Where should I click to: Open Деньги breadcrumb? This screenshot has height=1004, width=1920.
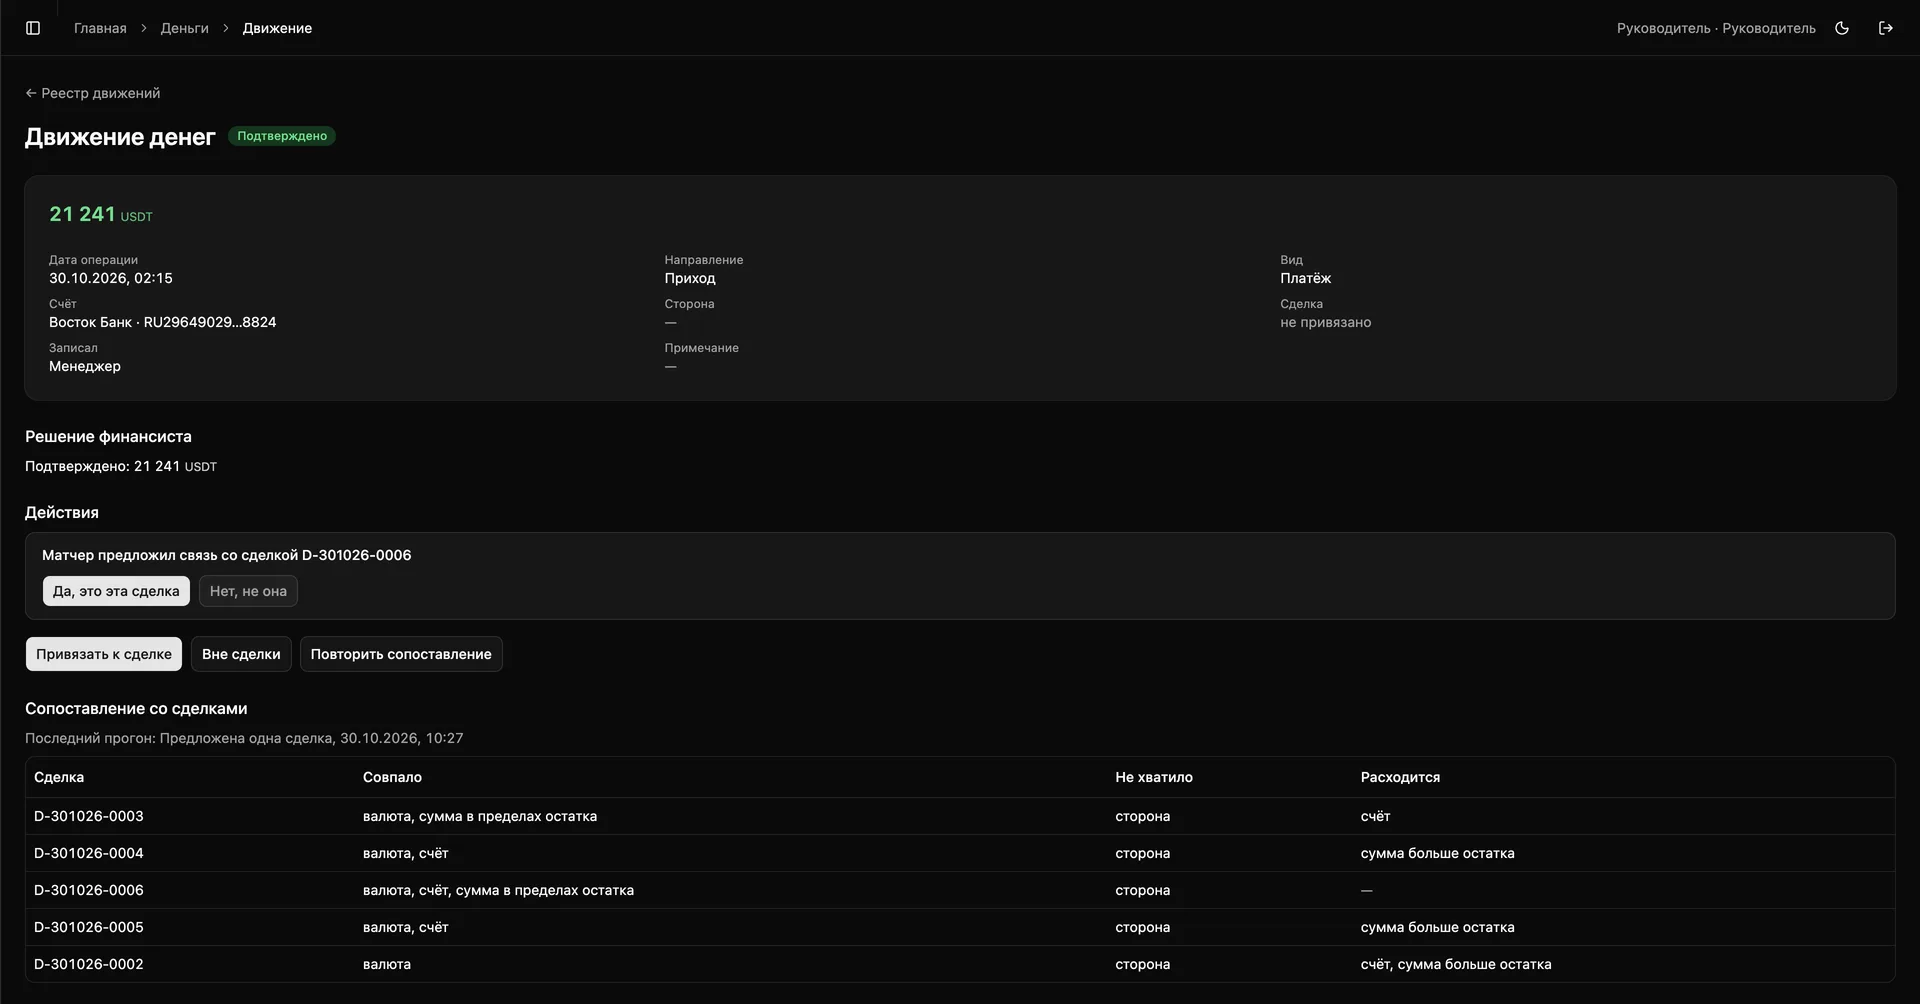click(184, 28)
